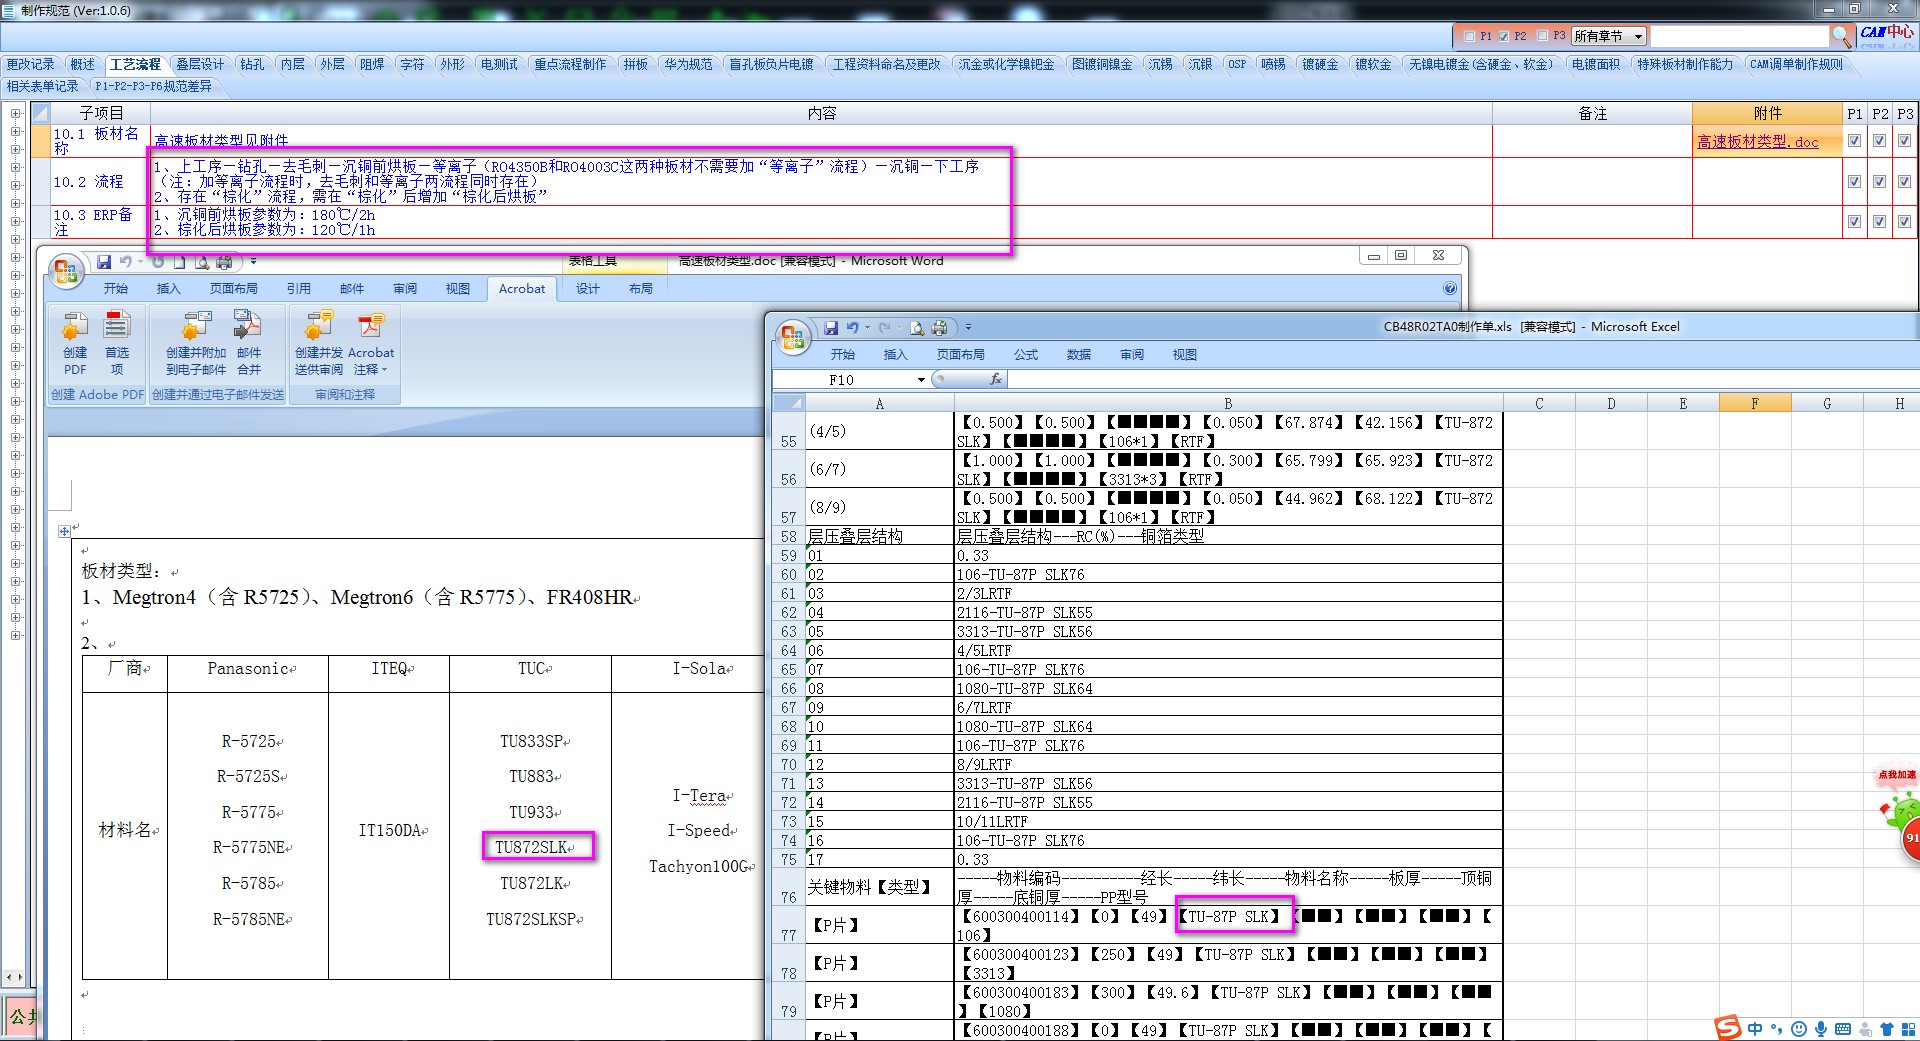The height and width of the screenshot is (1041, 1920).
Task: Toggle P1 checkbox for row 10.2 流程
Action: tap(1855, 182)
